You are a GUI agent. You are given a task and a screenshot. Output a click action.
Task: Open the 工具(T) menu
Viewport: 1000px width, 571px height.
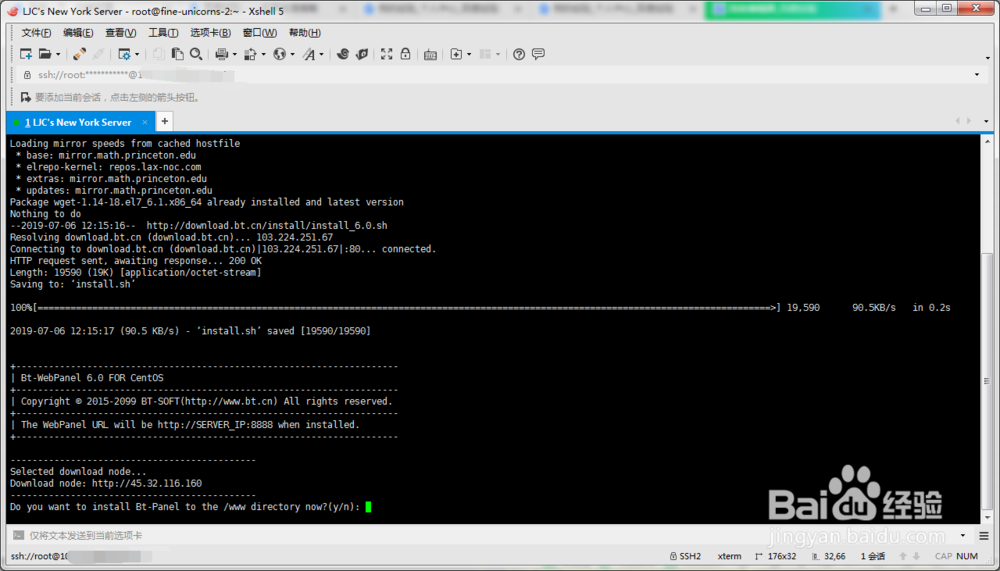(x=163, y=33)
